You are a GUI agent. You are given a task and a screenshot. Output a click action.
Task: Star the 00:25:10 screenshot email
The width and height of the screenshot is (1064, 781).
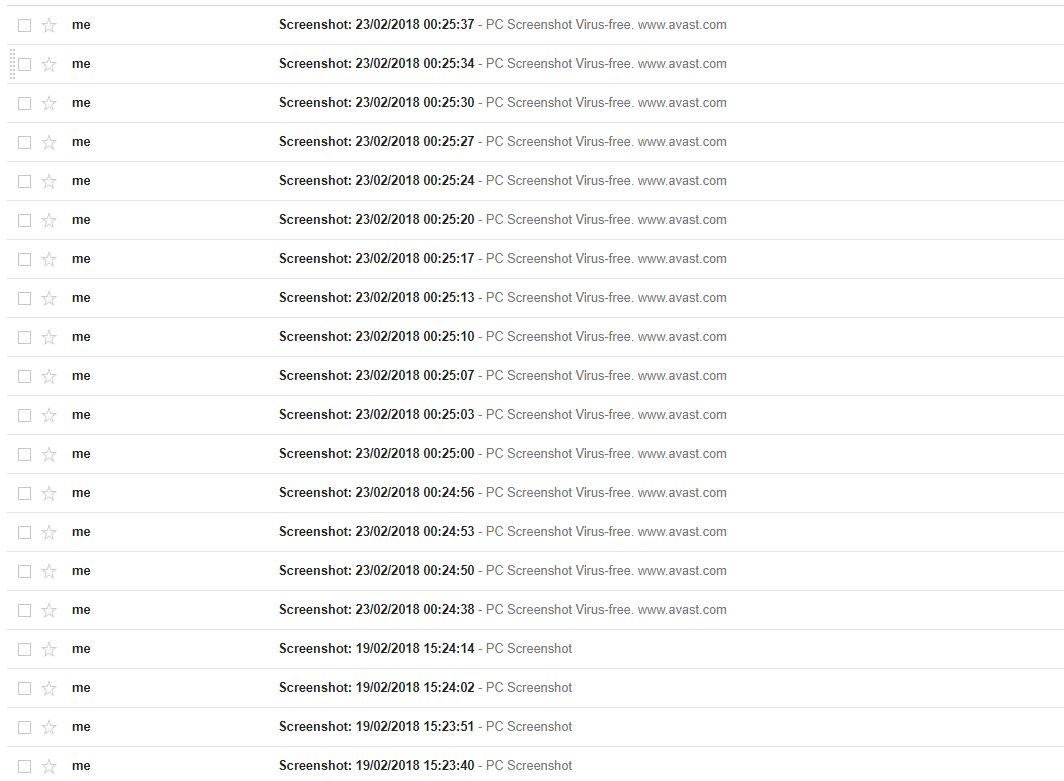pyautogui.click(x=49, y=337)
